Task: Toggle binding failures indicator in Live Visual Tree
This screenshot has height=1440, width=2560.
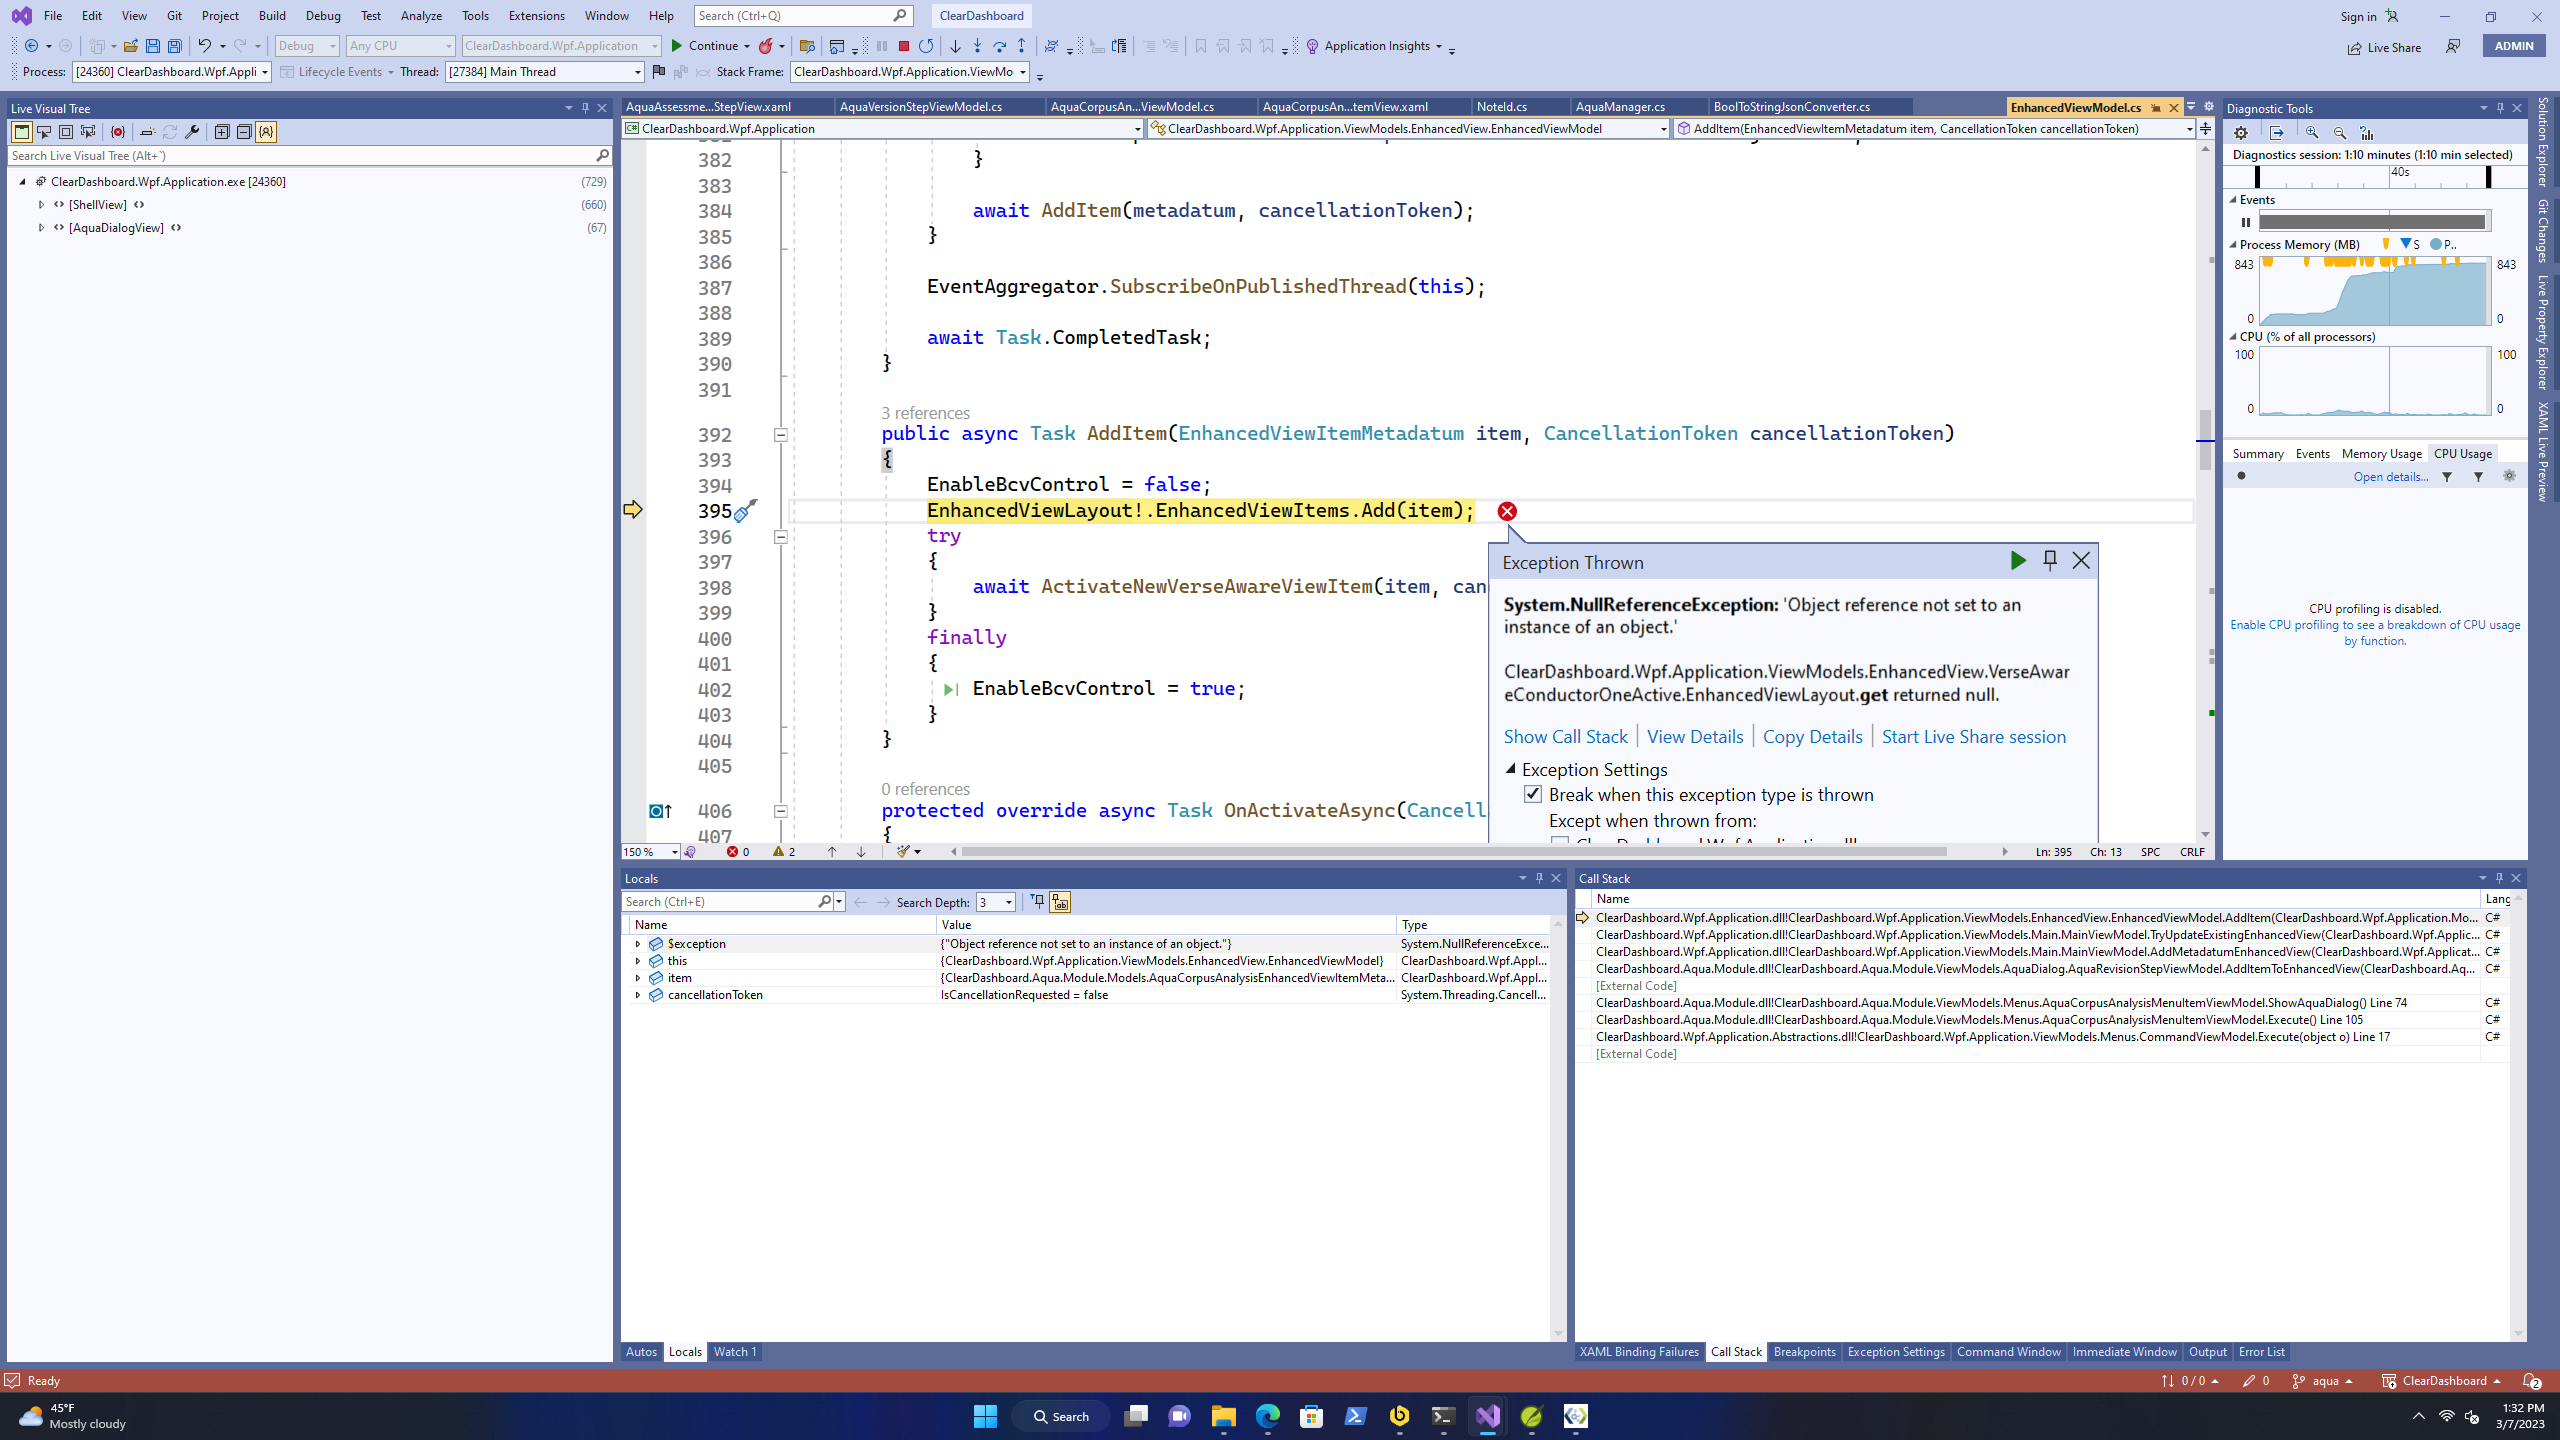Action: (x=118, y=132)
